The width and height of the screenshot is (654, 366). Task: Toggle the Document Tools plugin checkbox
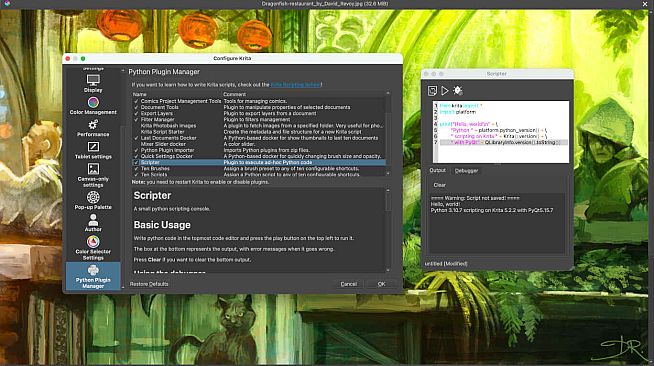tap(136, 108)
